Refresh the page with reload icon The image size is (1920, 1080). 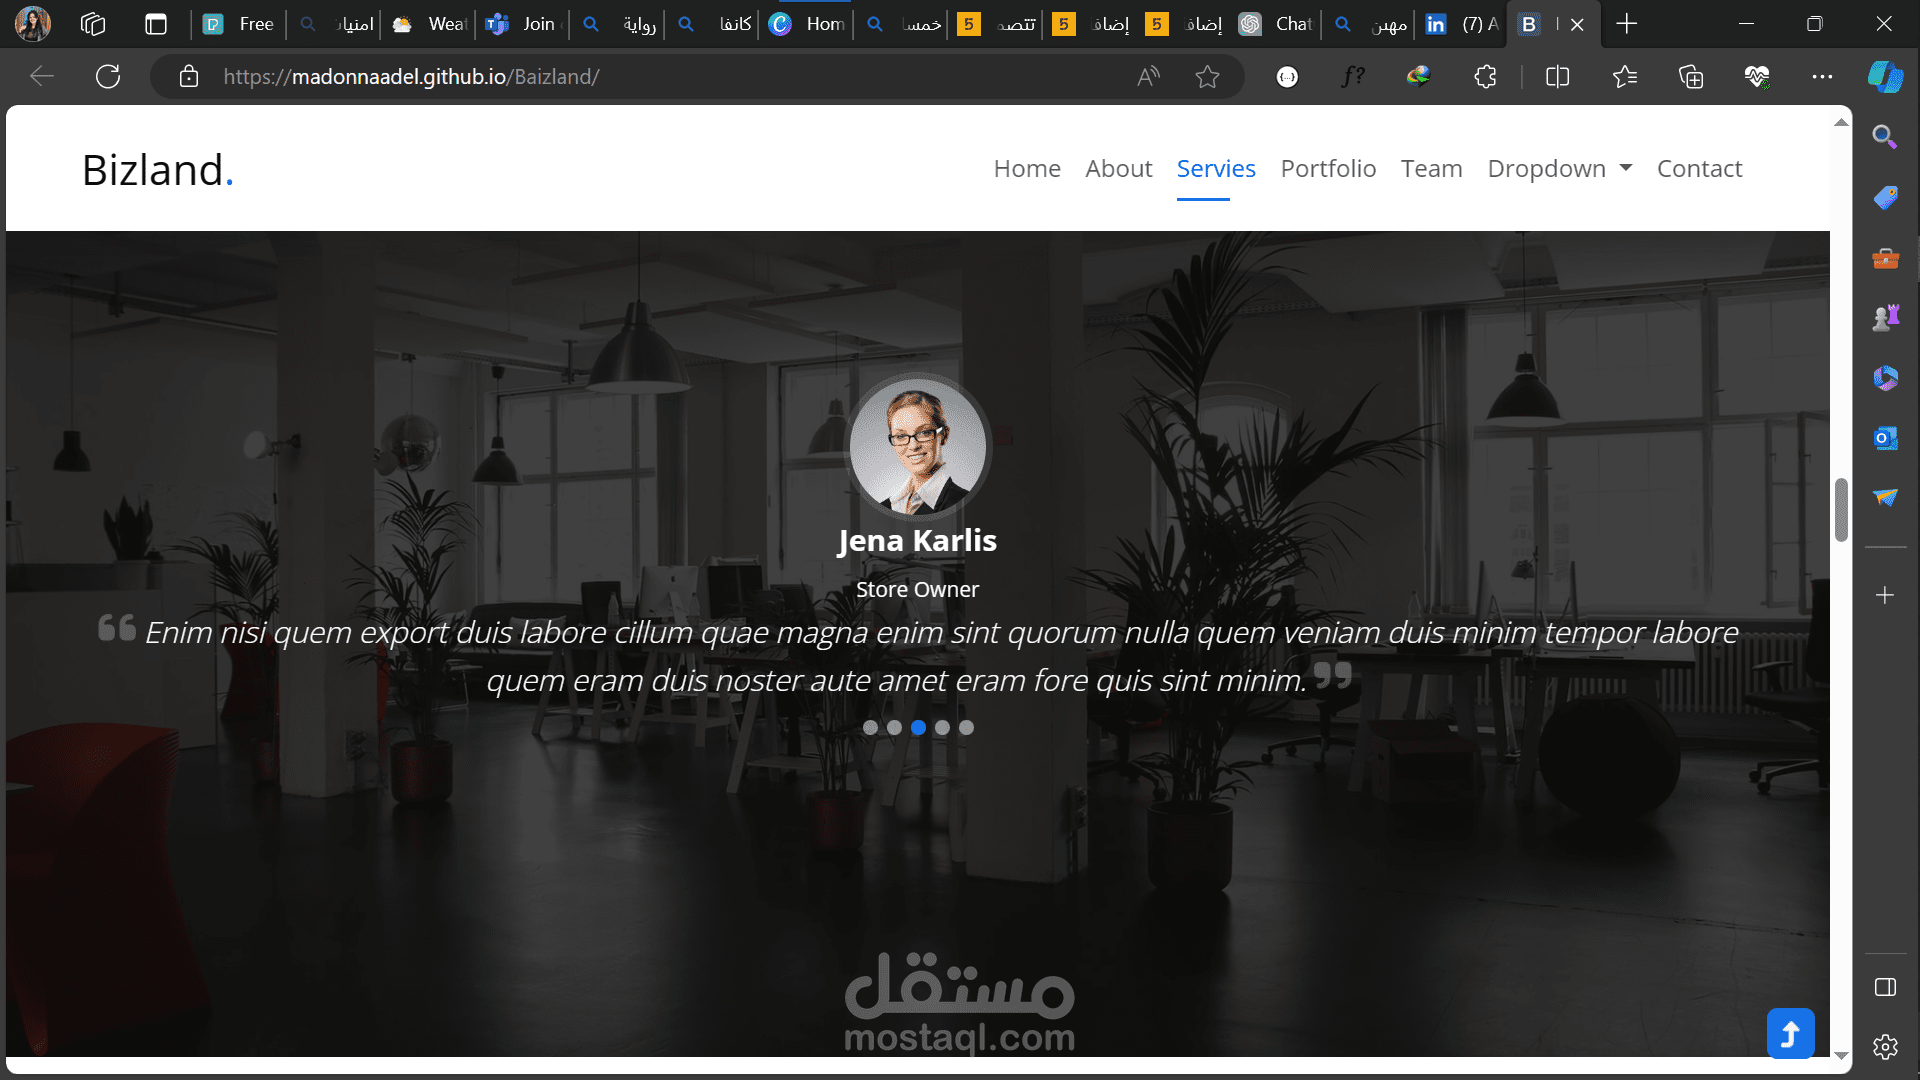coord(108,77)
